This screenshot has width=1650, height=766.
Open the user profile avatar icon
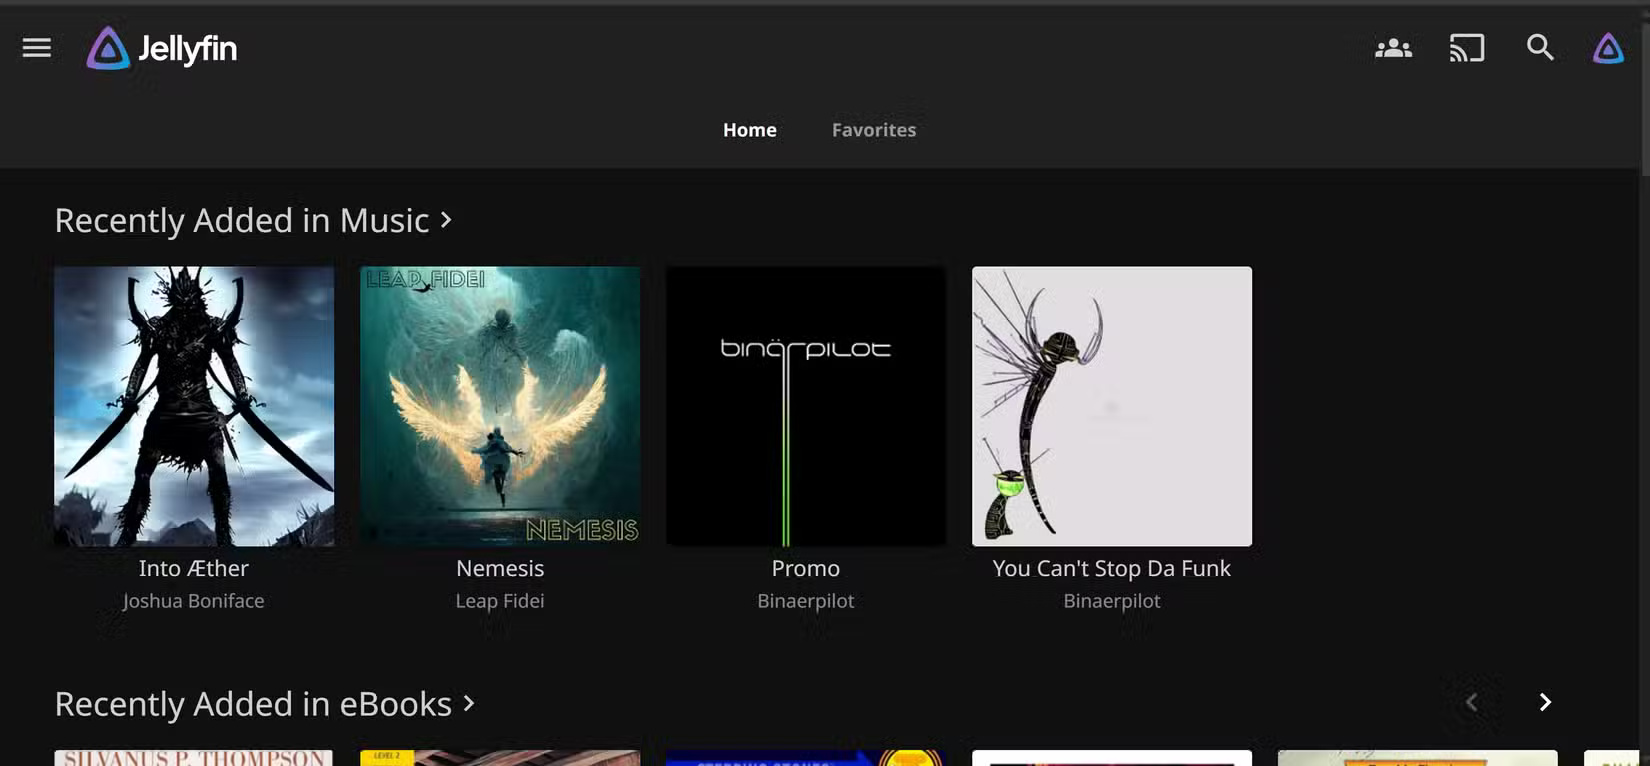pyautogui.click(x=1608, y=48)
